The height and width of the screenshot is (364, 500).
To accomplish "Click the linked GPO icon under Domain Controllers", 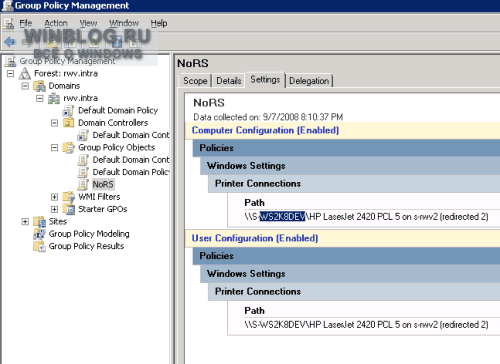I will pos(83,135).
